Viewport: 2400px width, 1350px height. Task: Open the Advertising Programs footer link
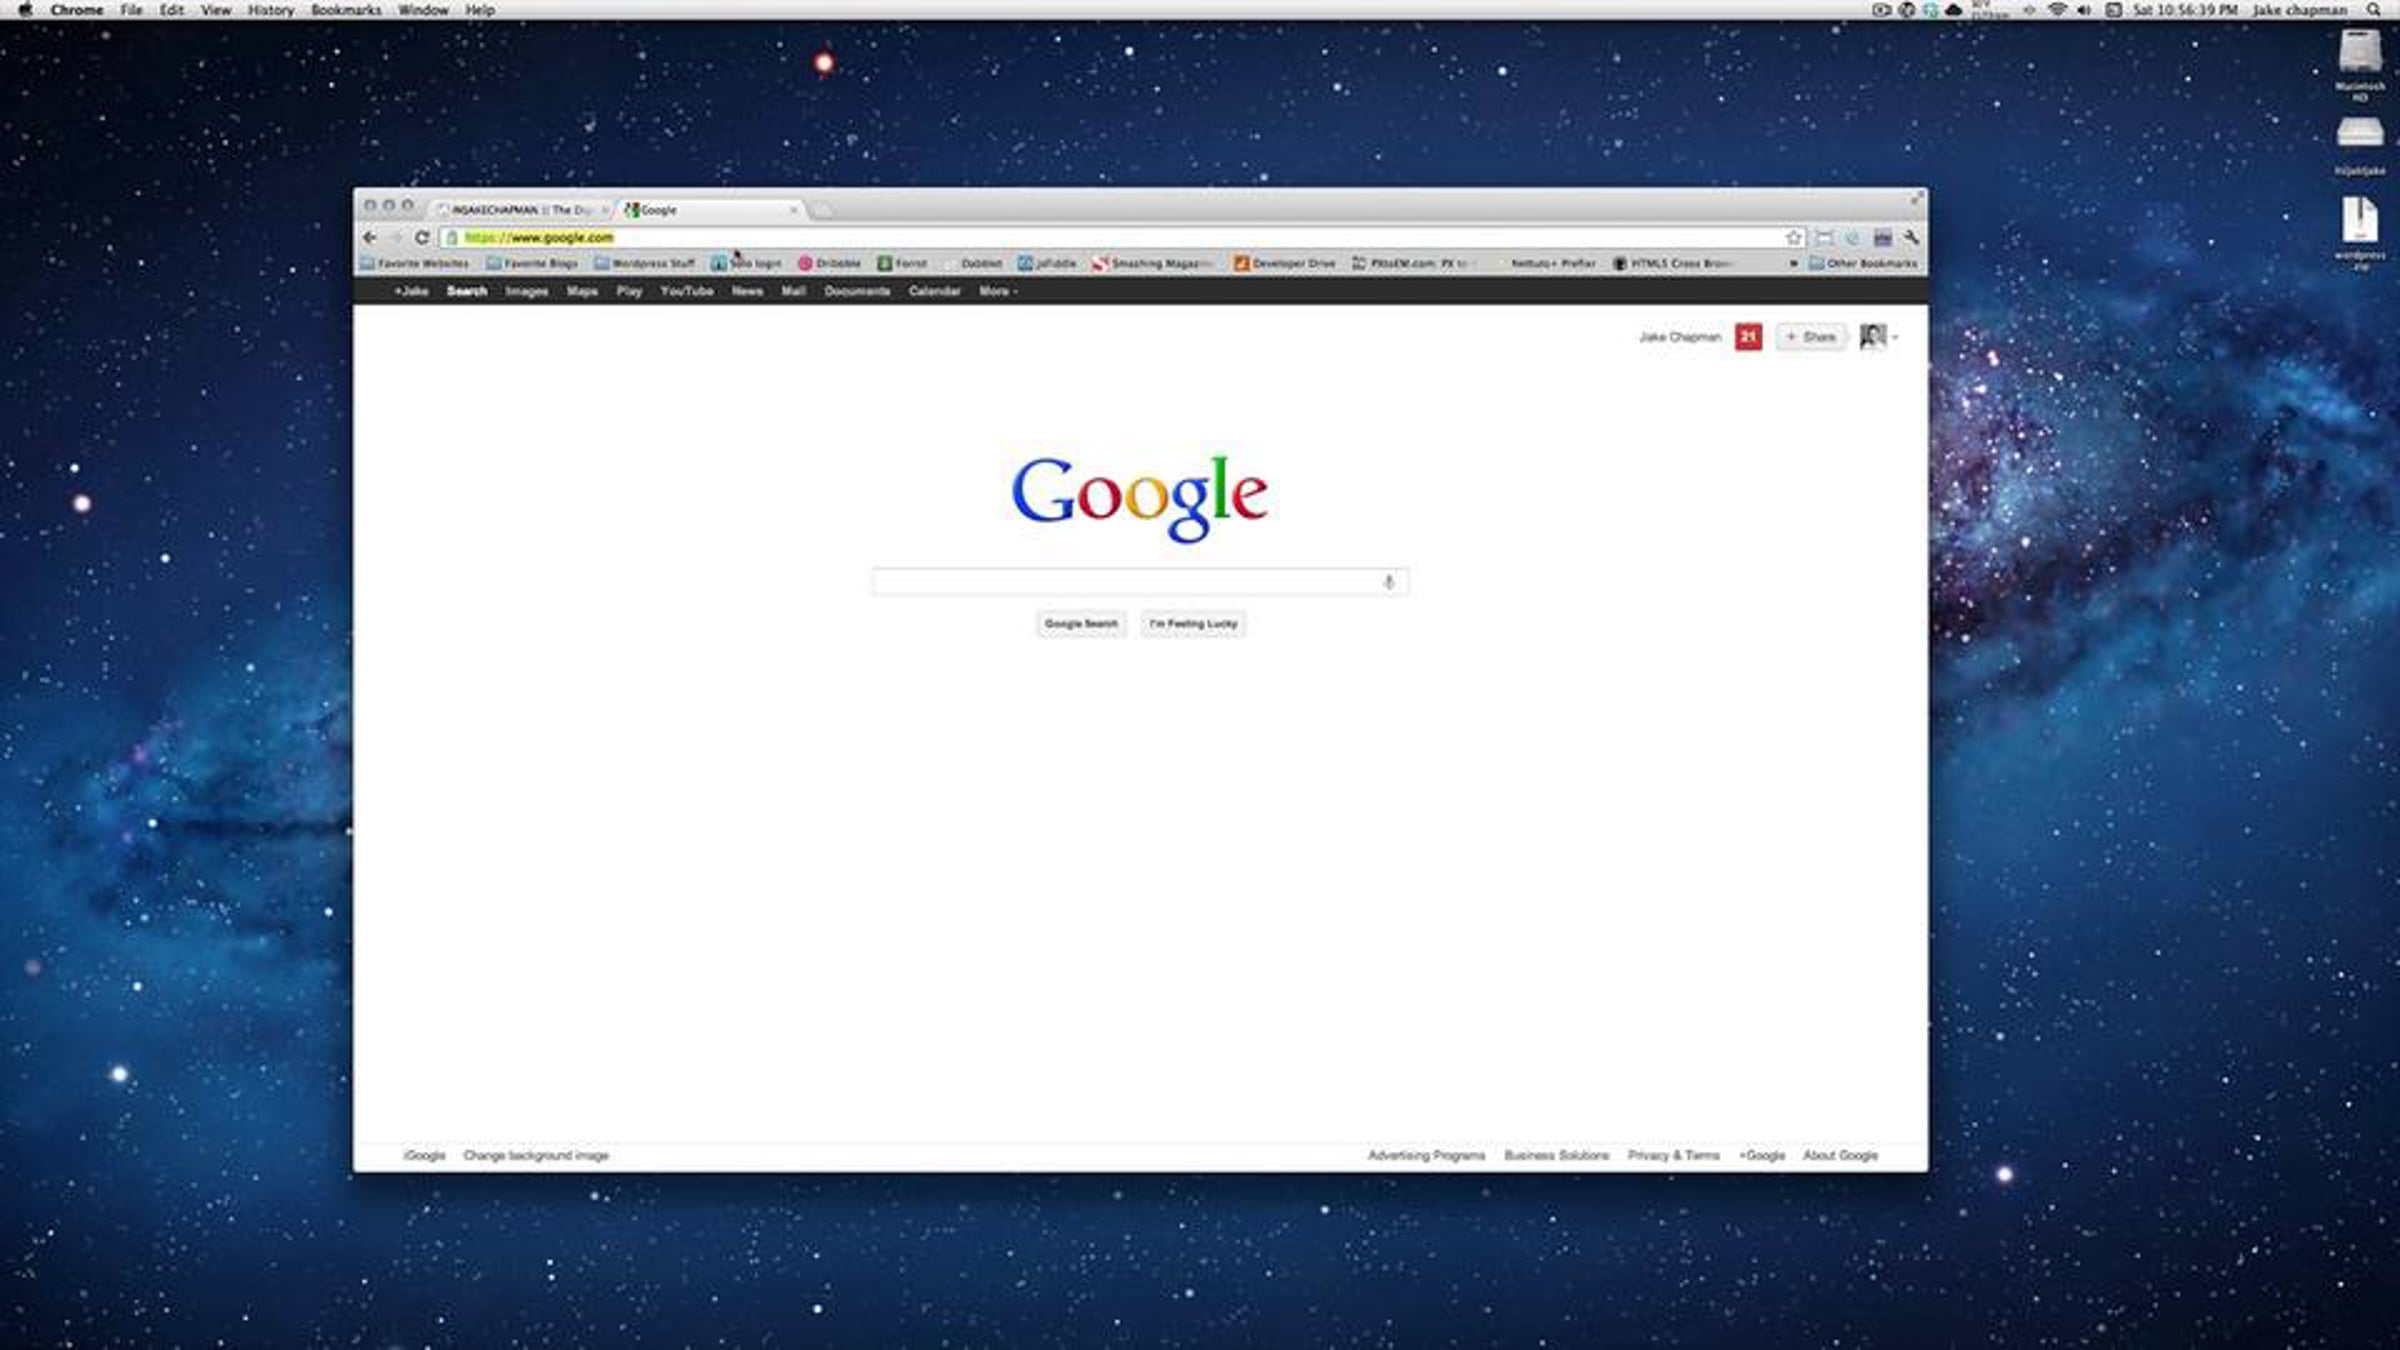1427,1156
